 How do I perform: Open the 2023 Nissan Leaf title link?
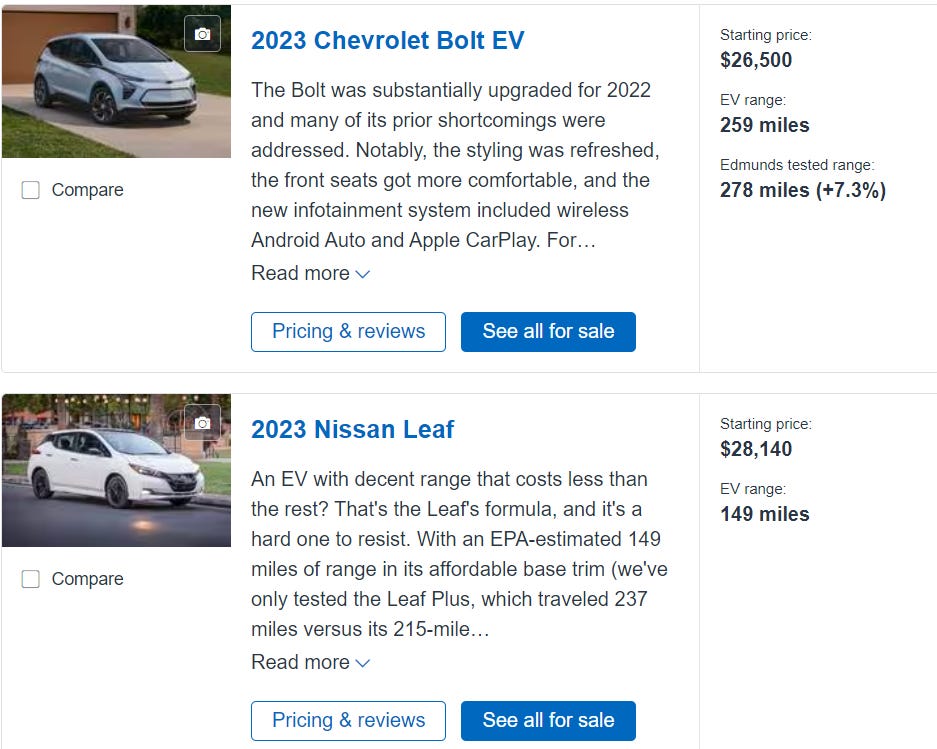[352, 430]
